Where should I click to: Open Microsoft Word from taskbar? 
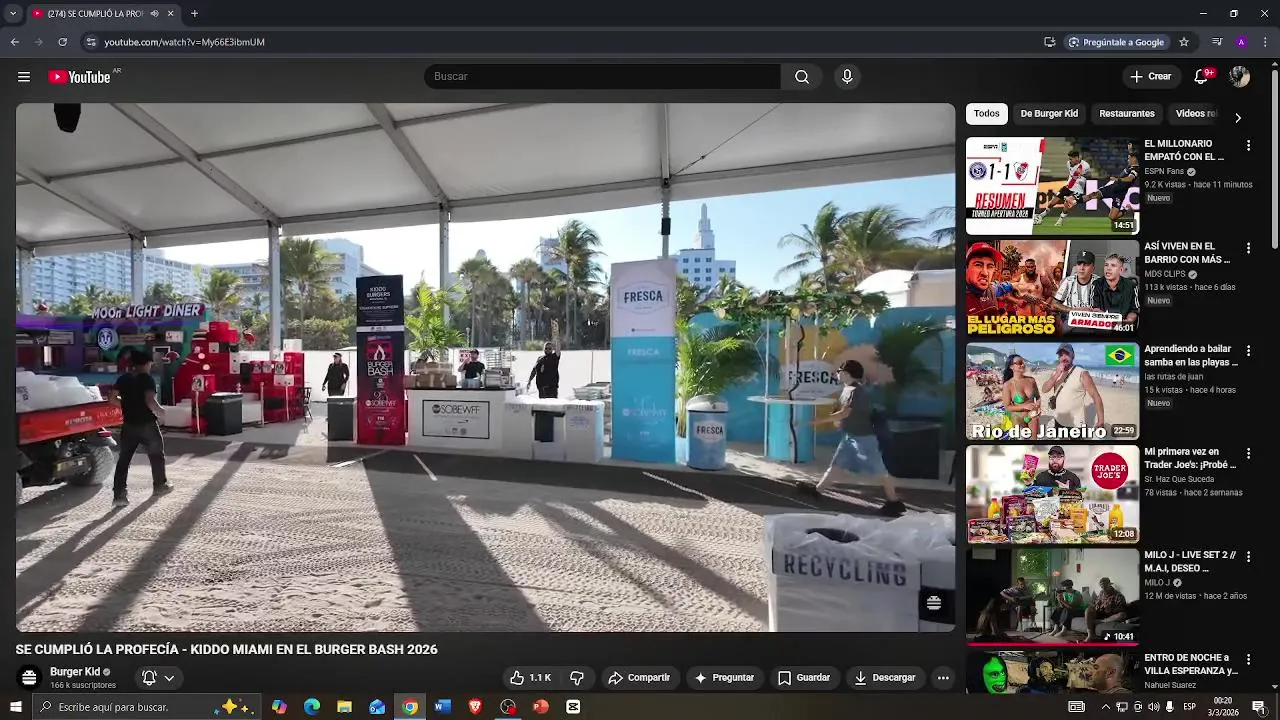[x=442, y=707]
